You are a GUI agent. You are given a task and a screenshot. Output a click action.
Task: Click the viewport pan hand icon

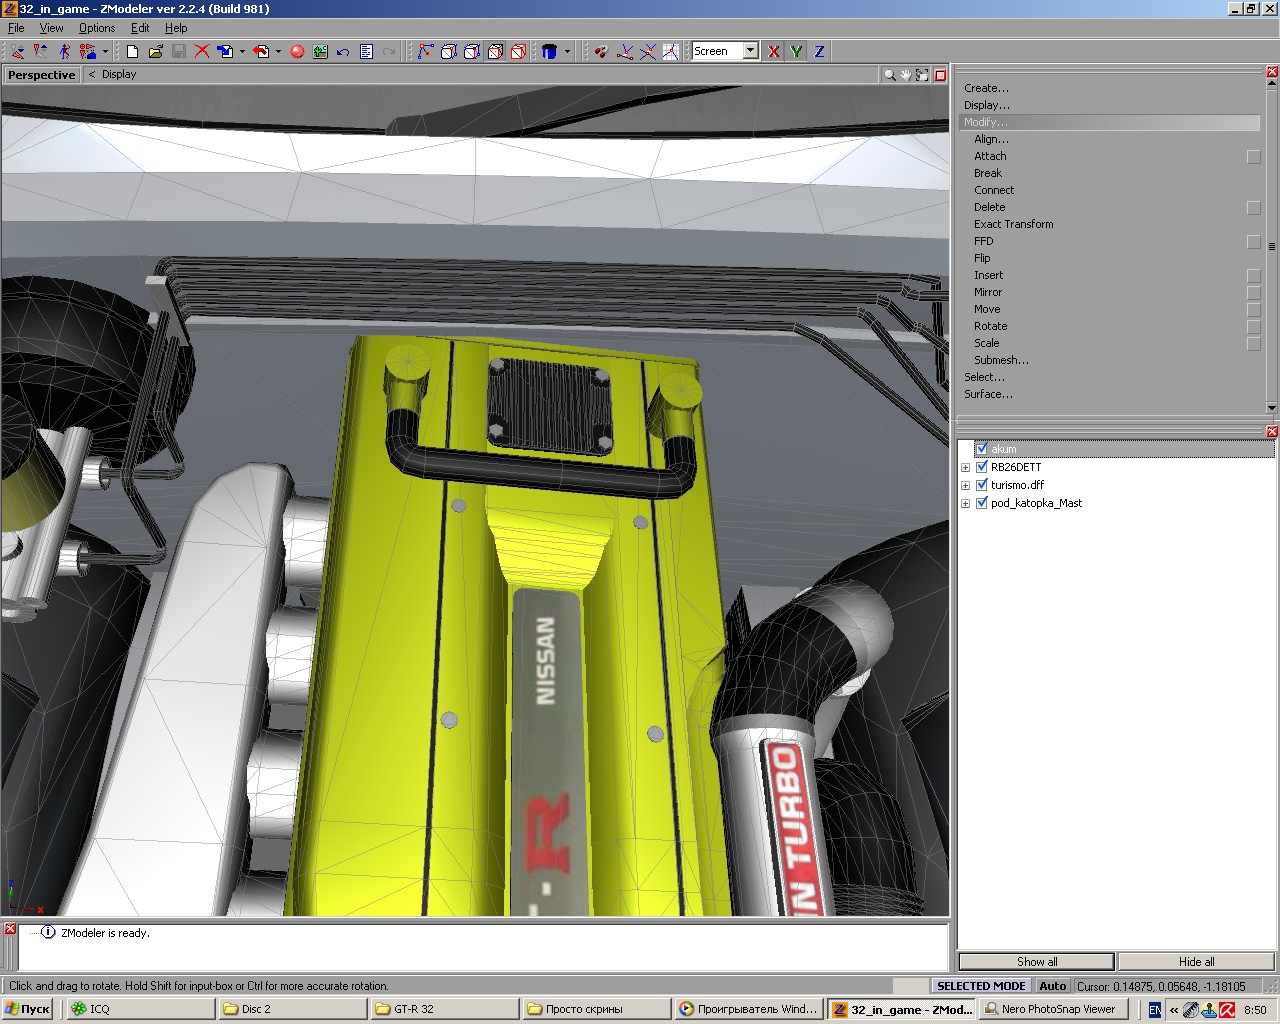point(907,75)
